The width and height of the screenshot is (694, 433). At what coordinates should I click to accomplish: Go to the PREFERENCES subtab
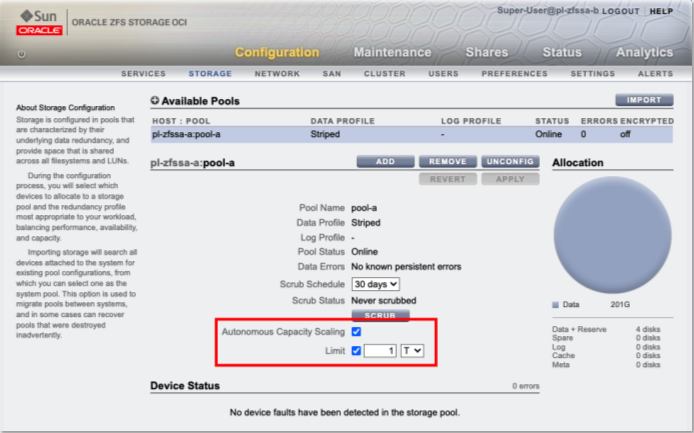[515, 73]
